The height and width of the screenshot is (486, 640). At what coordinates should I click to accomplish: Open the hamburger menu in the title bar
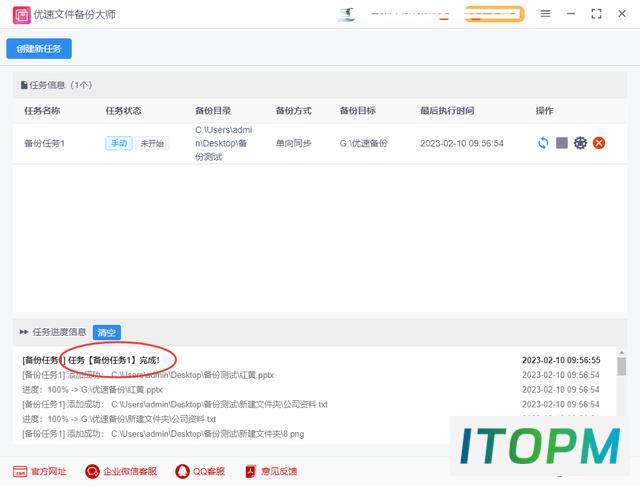coord(545,14)
